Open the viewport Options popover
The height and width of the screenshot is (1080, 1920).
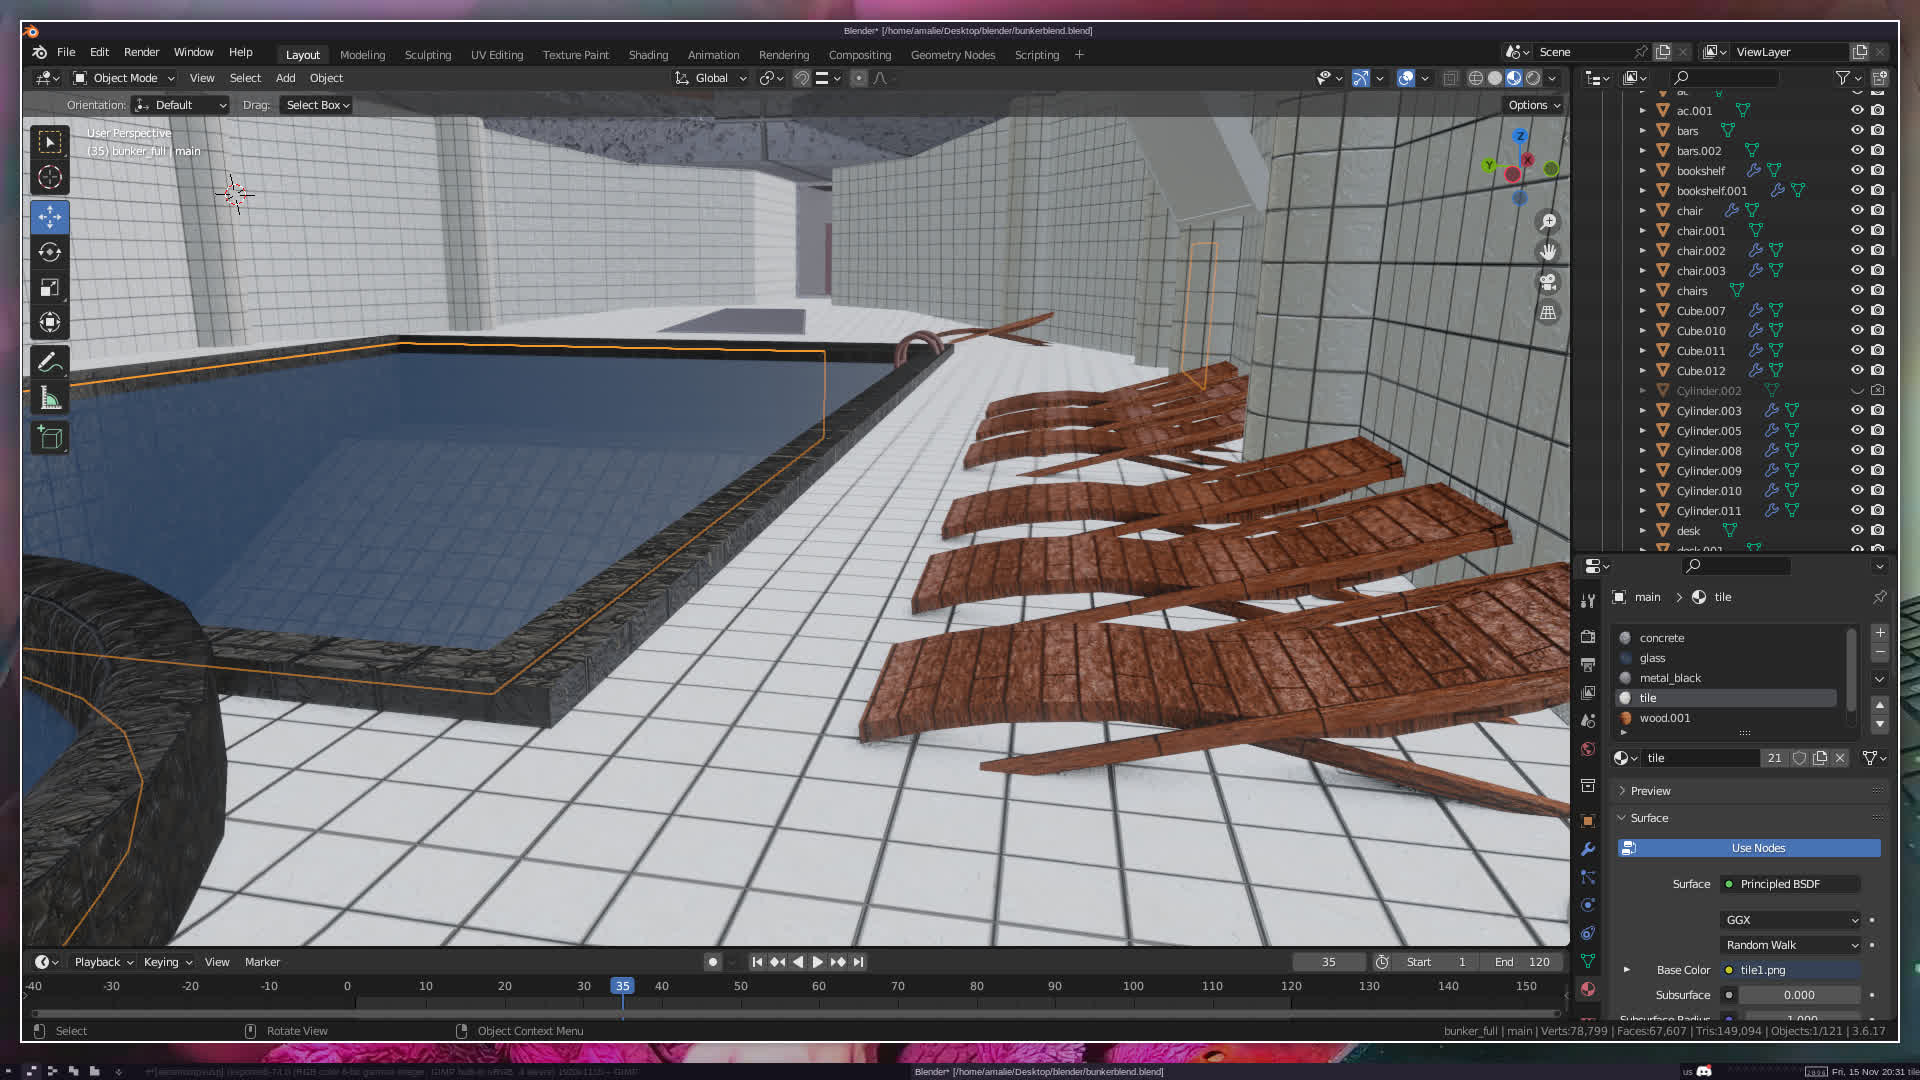pyautogui.click(x=1533, y=105)
